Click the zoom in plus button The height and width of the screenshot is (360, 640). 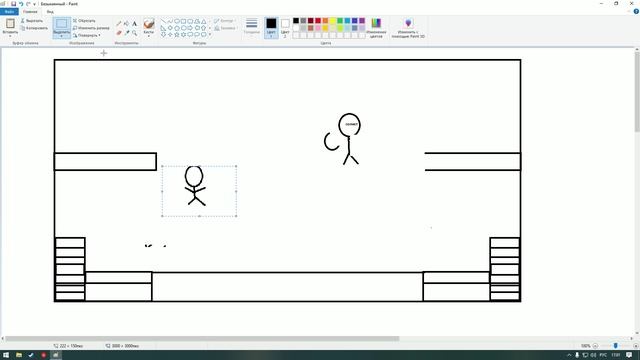tap(636, 346)
